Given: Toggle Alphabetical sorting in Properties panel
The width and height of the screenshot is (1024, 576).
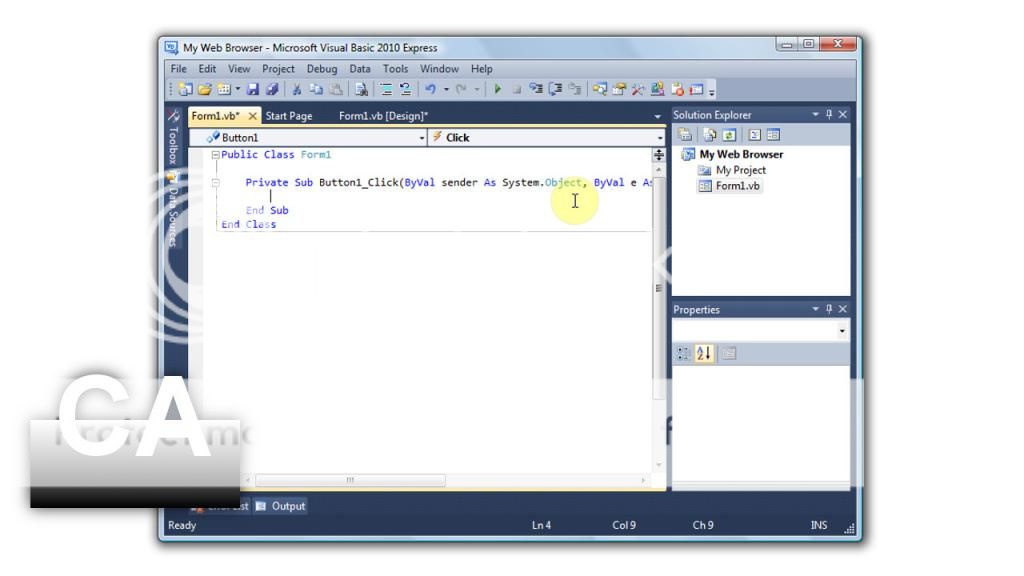Looking at the screenshot, I should 703,353.
